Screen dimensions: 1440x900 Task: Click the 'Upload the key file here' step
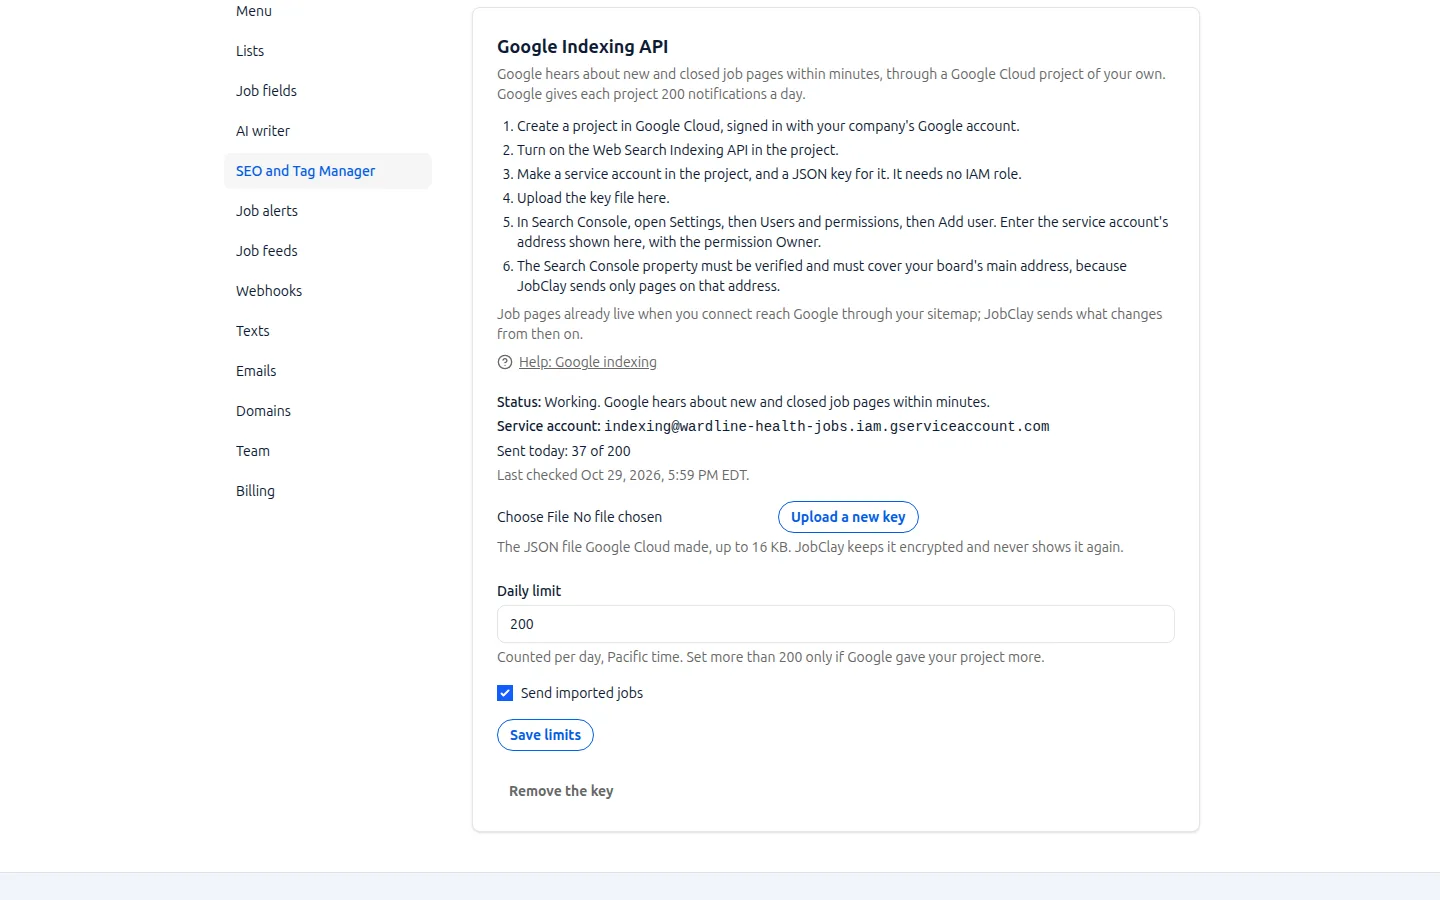(593, 198)
